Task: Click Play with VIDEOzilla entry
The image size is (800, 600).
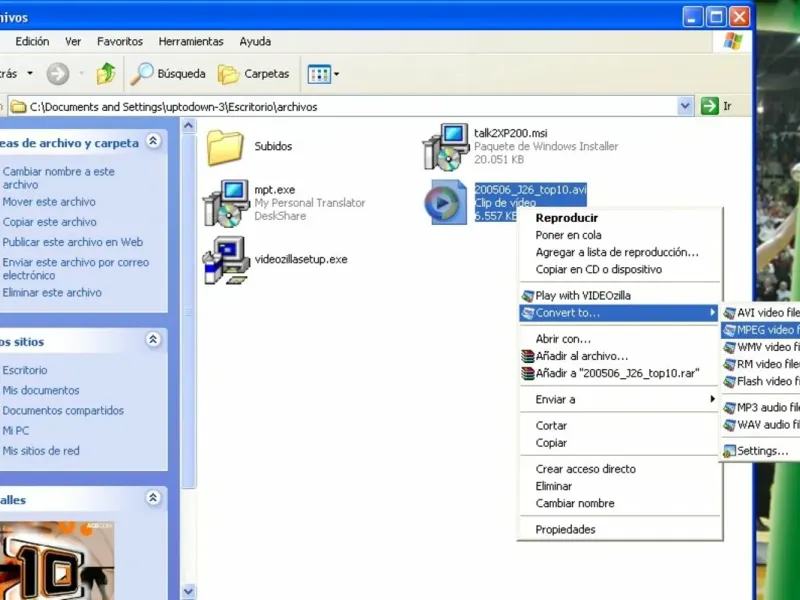Action: coord(620,295)
